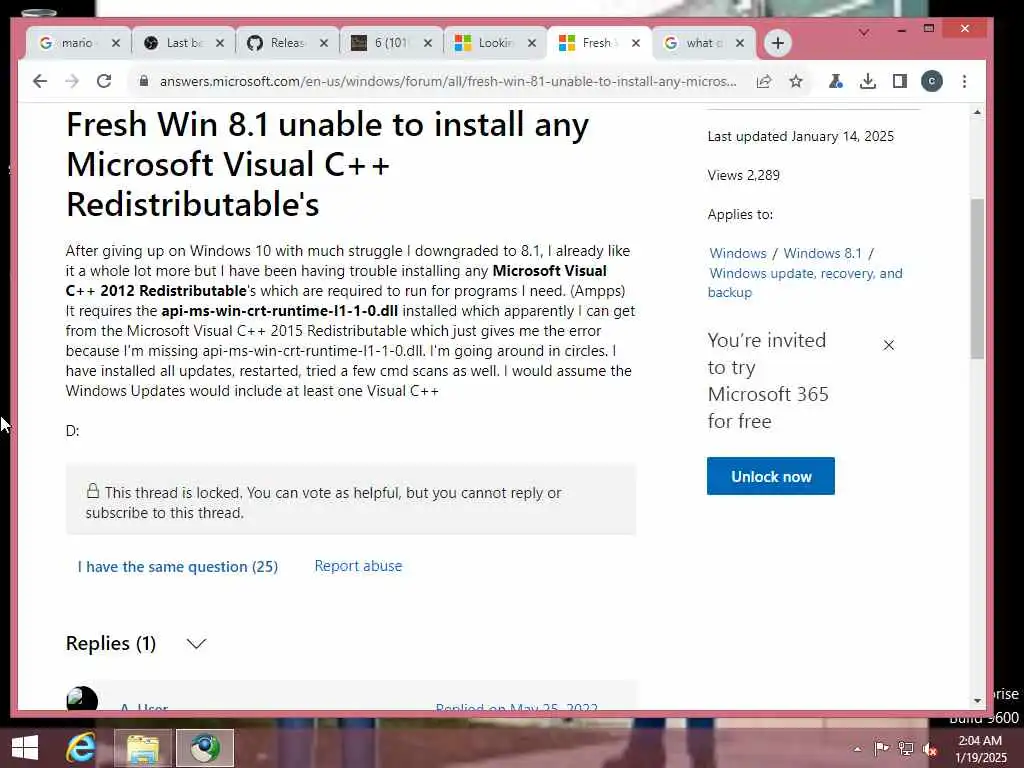This screenshot has height=768, width=1024.
Task: Open File Explorer from taskbar
Action: (142, 748)
